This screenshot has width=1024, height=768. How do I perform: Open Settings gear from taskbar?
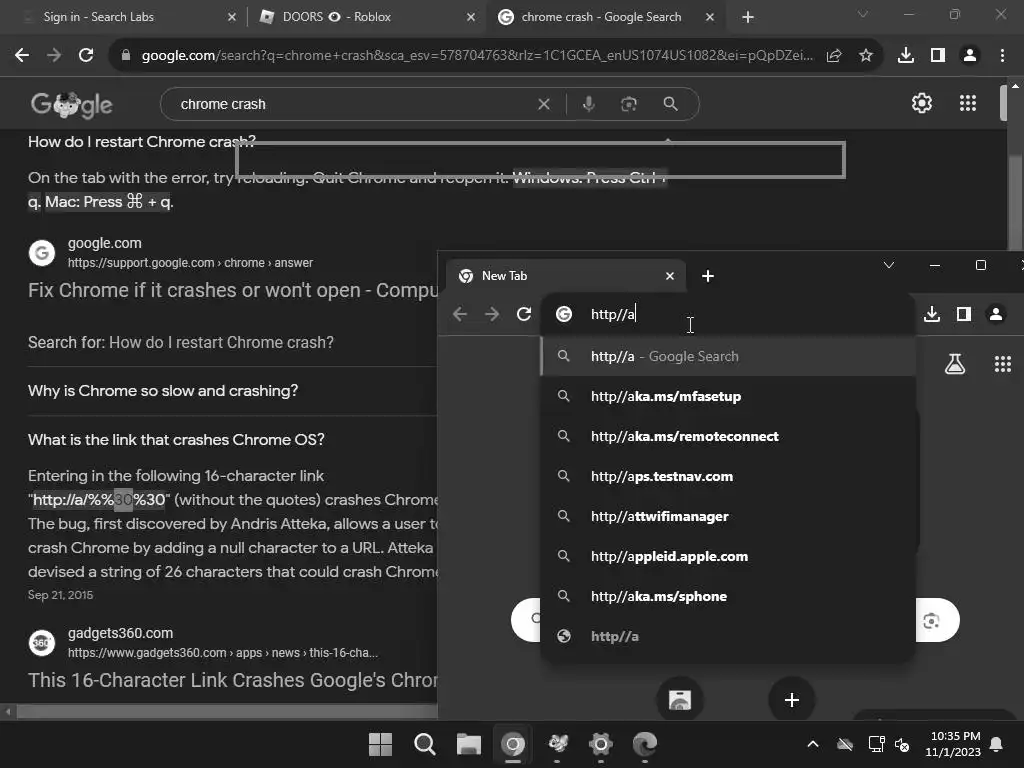(x=600, y=744)
